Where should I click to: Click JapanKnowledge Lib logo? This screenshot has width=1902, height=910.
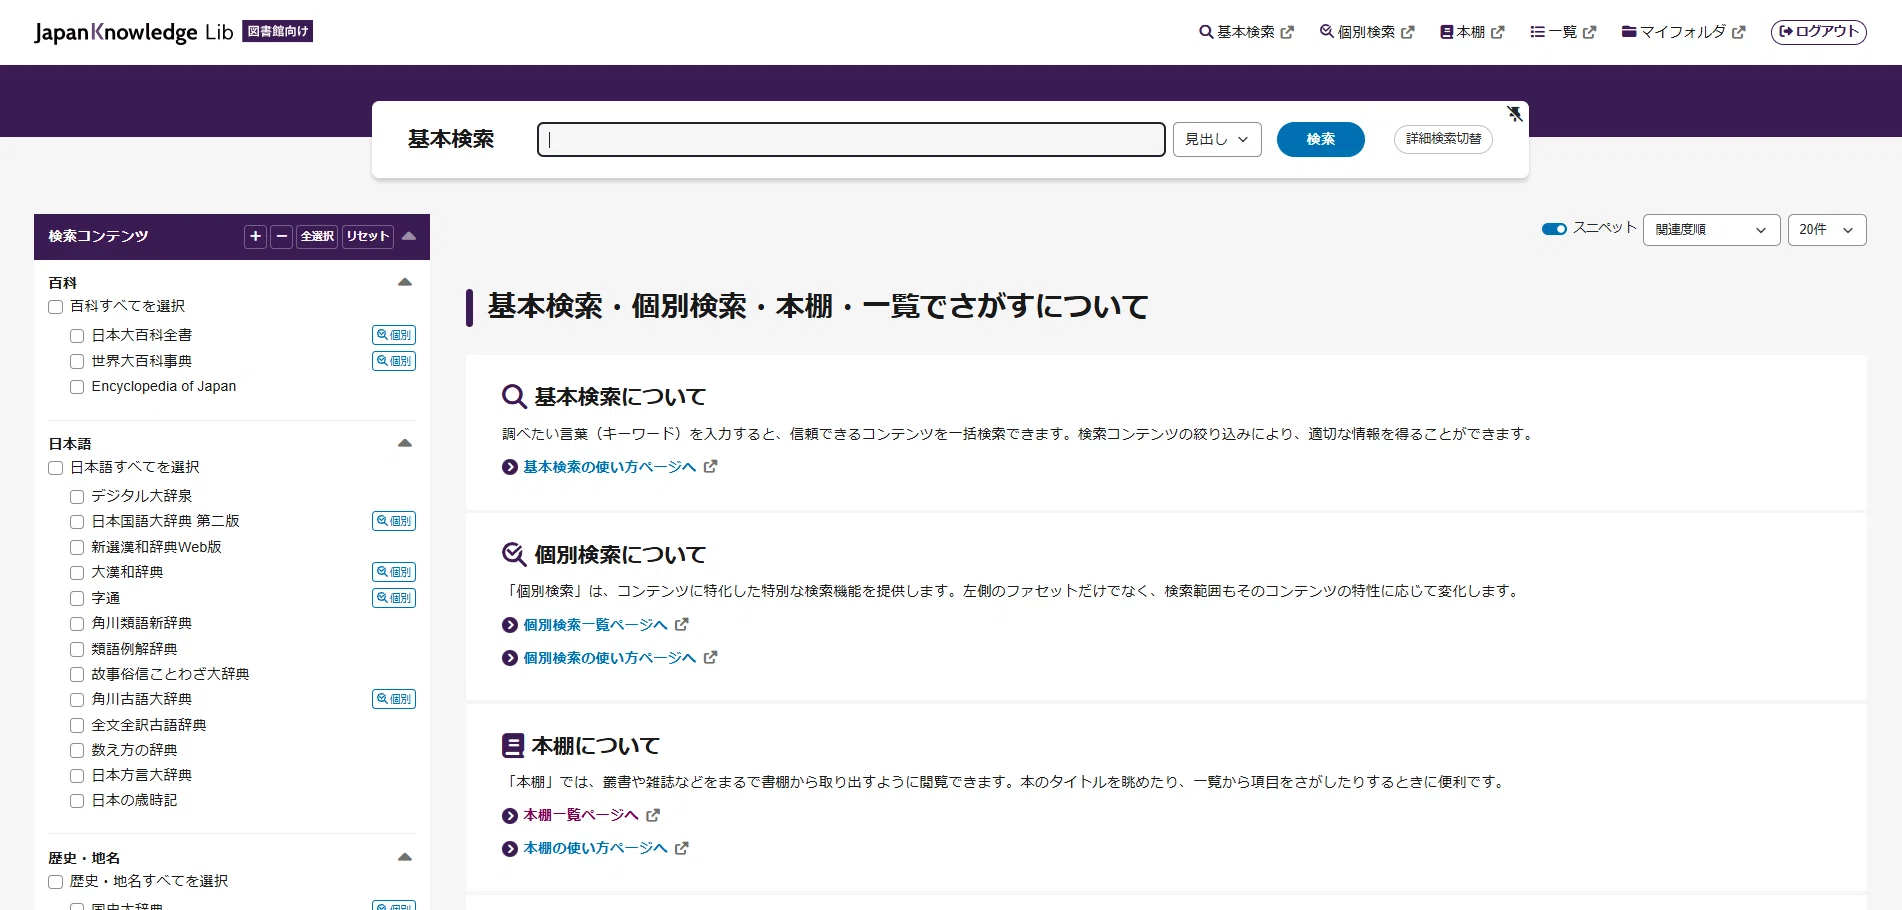click(x=134, y=32)
